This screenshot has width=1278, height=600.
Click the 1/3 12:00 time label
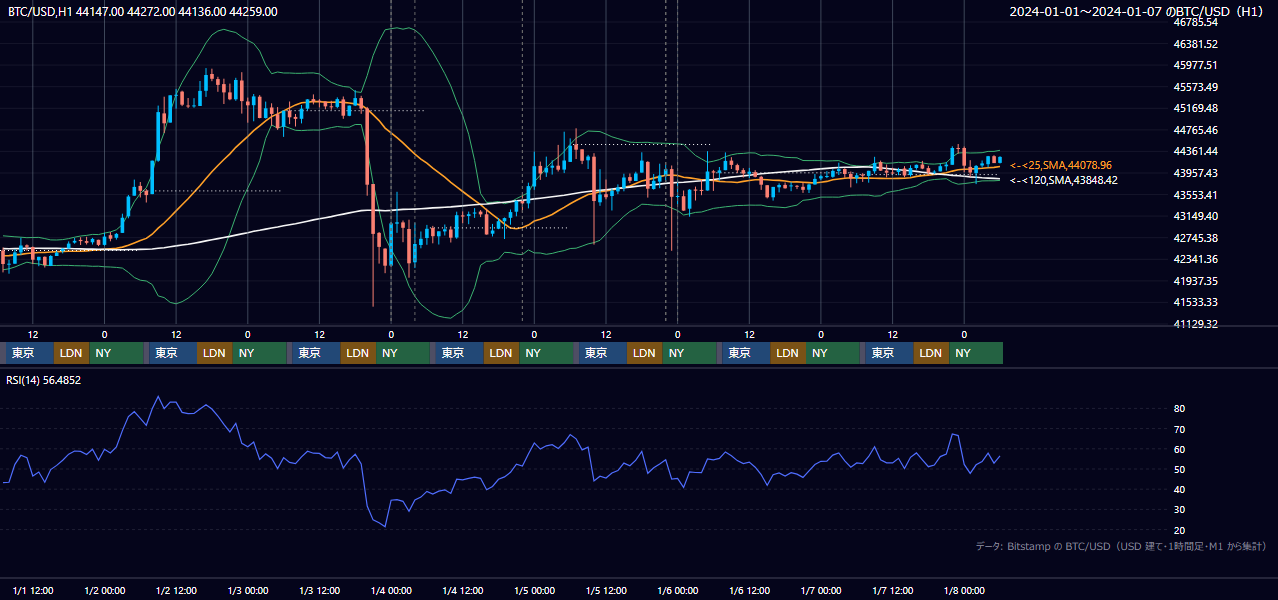[x=319, y=590]
